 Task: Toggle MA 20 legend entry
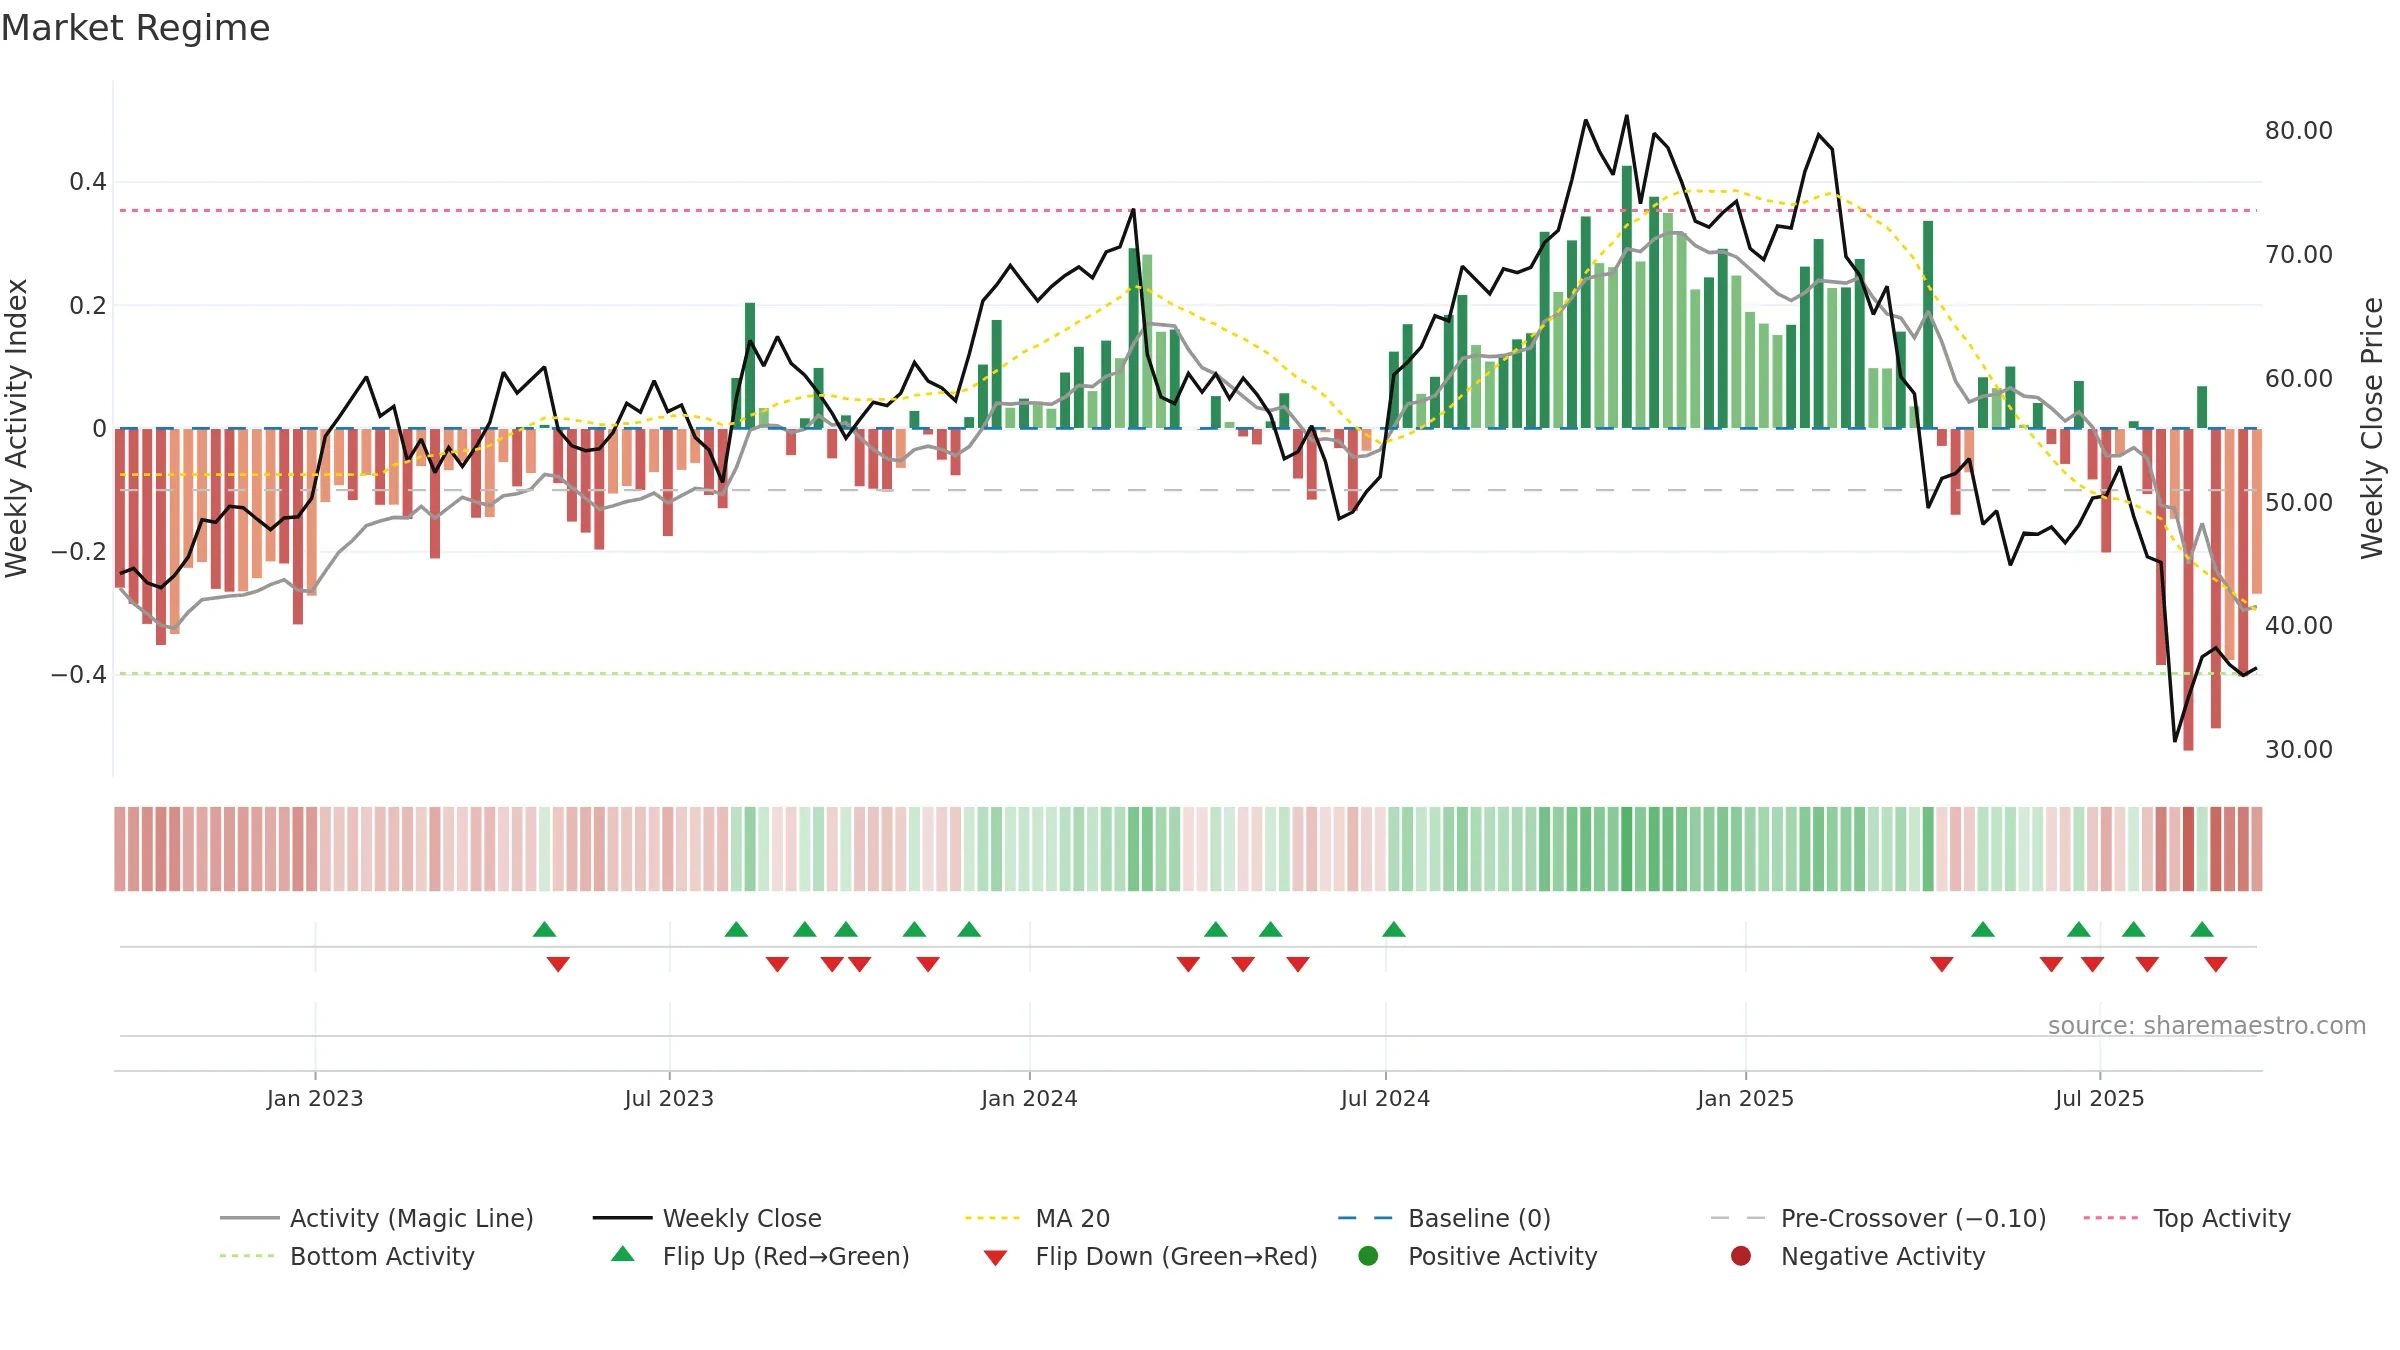[1038, 1218]
